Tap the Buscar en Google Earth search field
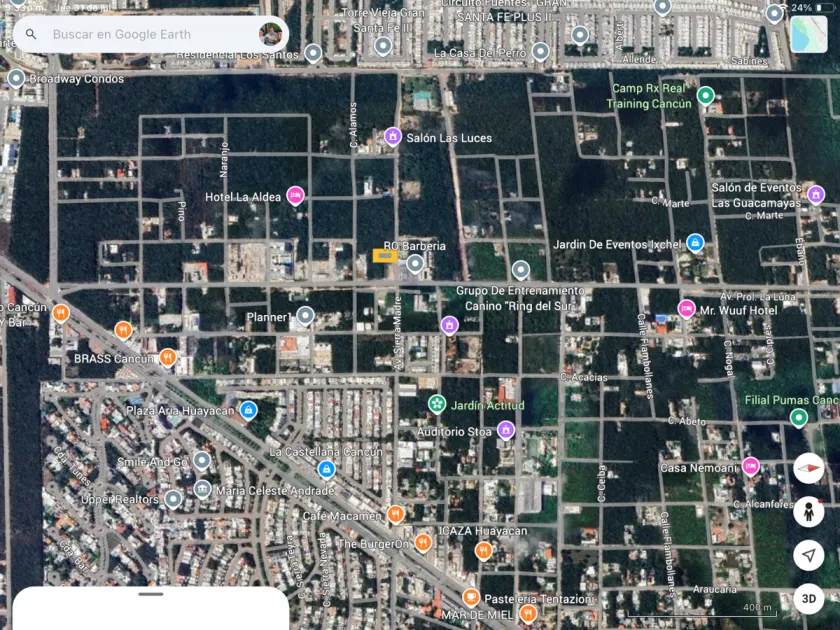The height and width of the screenshot is (630, 840). pos(151,34)
